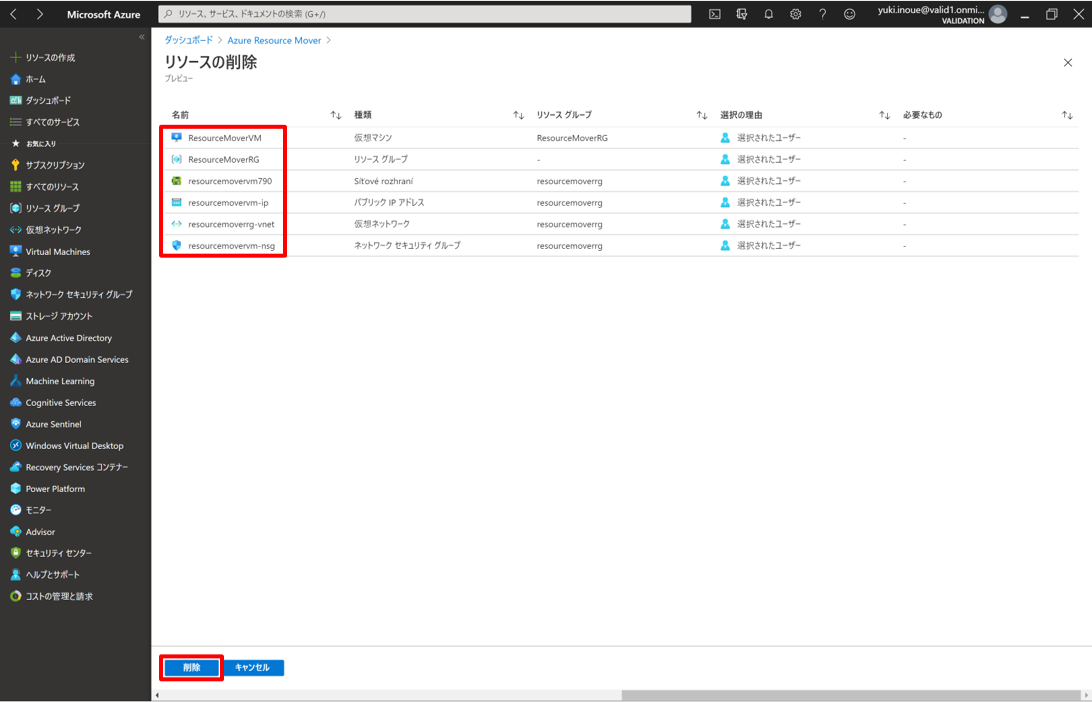The image size is (1092, 702).
Task: Click user account avatar
Action: (x=998, y=14)
